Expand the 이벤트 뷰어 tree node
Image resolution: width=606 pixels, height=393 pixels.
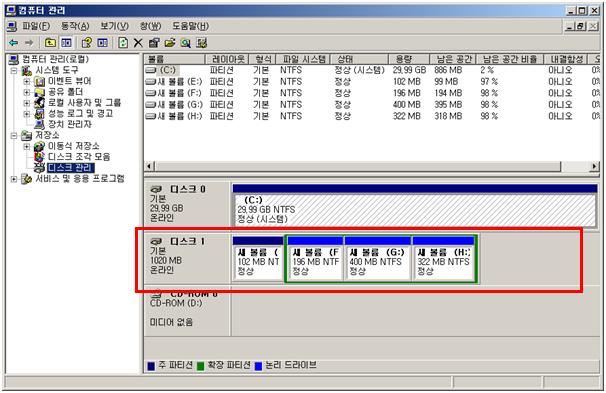tap(26, 82)
